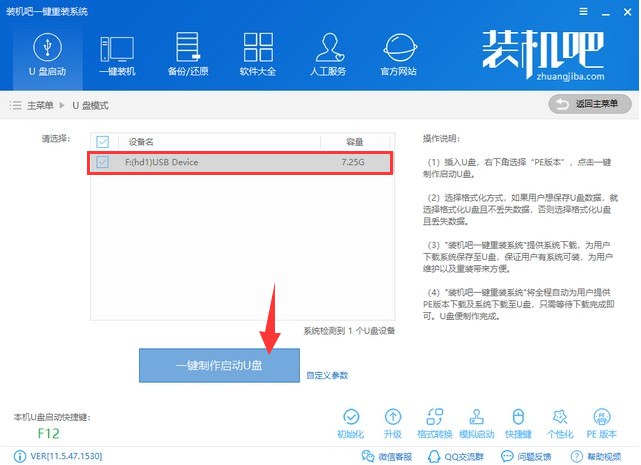
Task: Open 个性化 personalization settings
Action: pyautogui.click(x=559, y=422)
